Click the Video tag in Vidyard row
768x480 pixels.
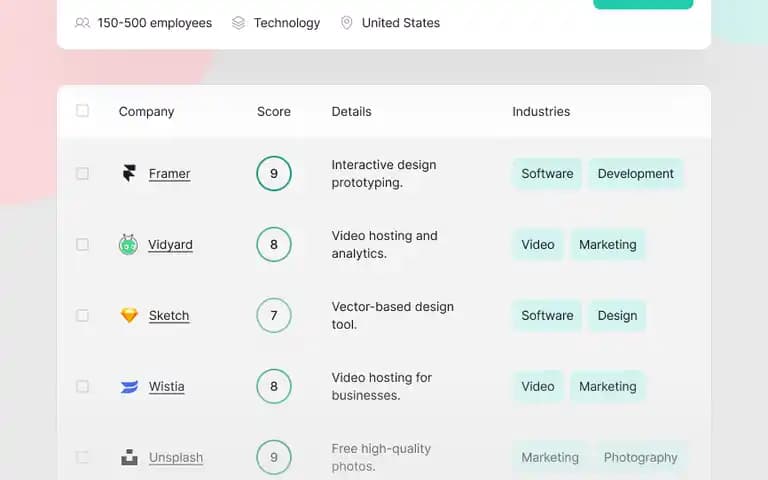(x=538, y=245)
